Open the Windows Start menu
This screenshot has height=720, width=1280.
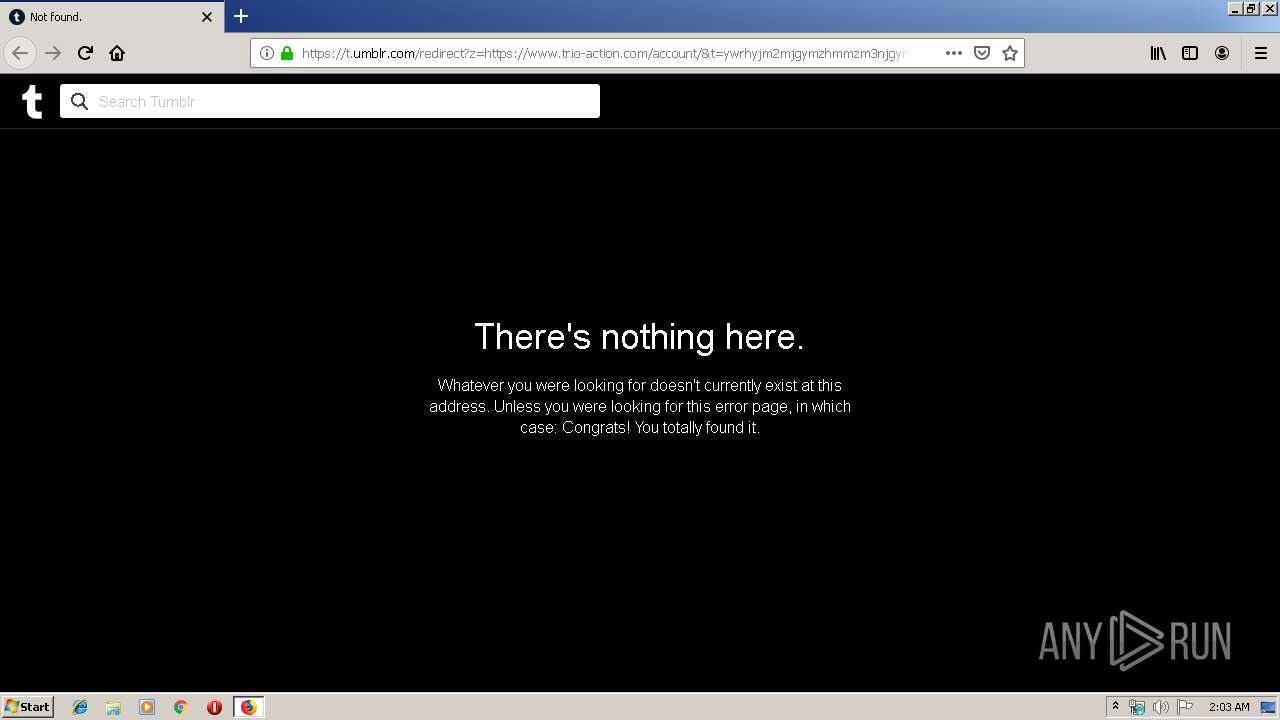[x=28, y=706]
